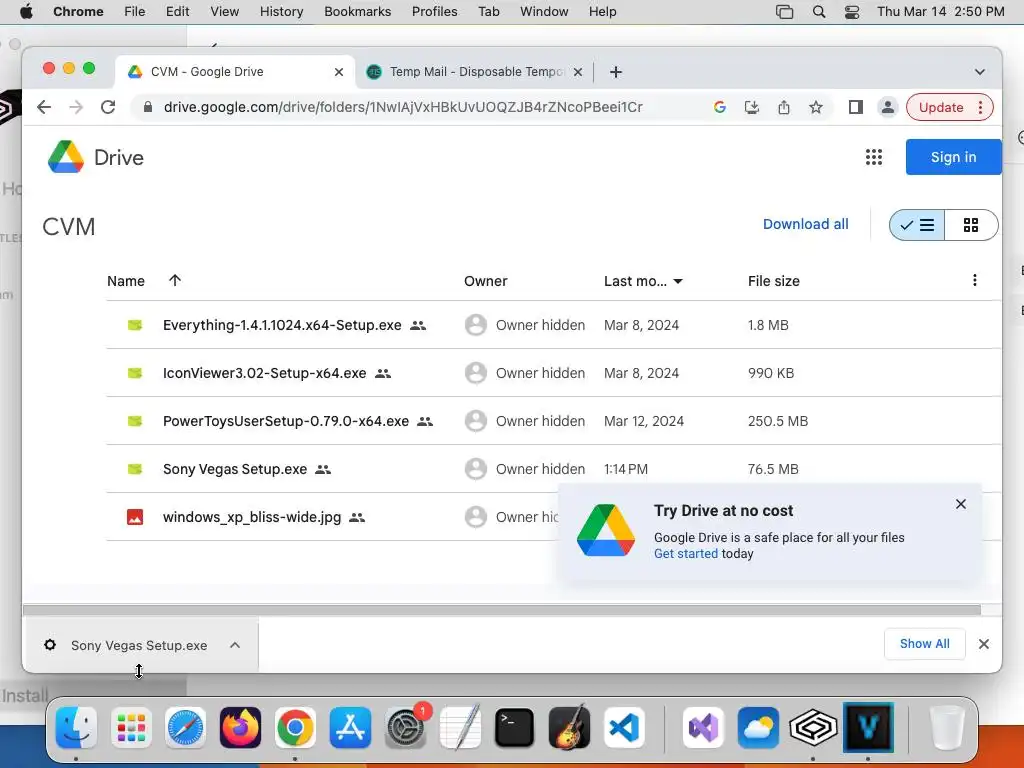Click the Name sort arrow

click(x=174, y=280)
